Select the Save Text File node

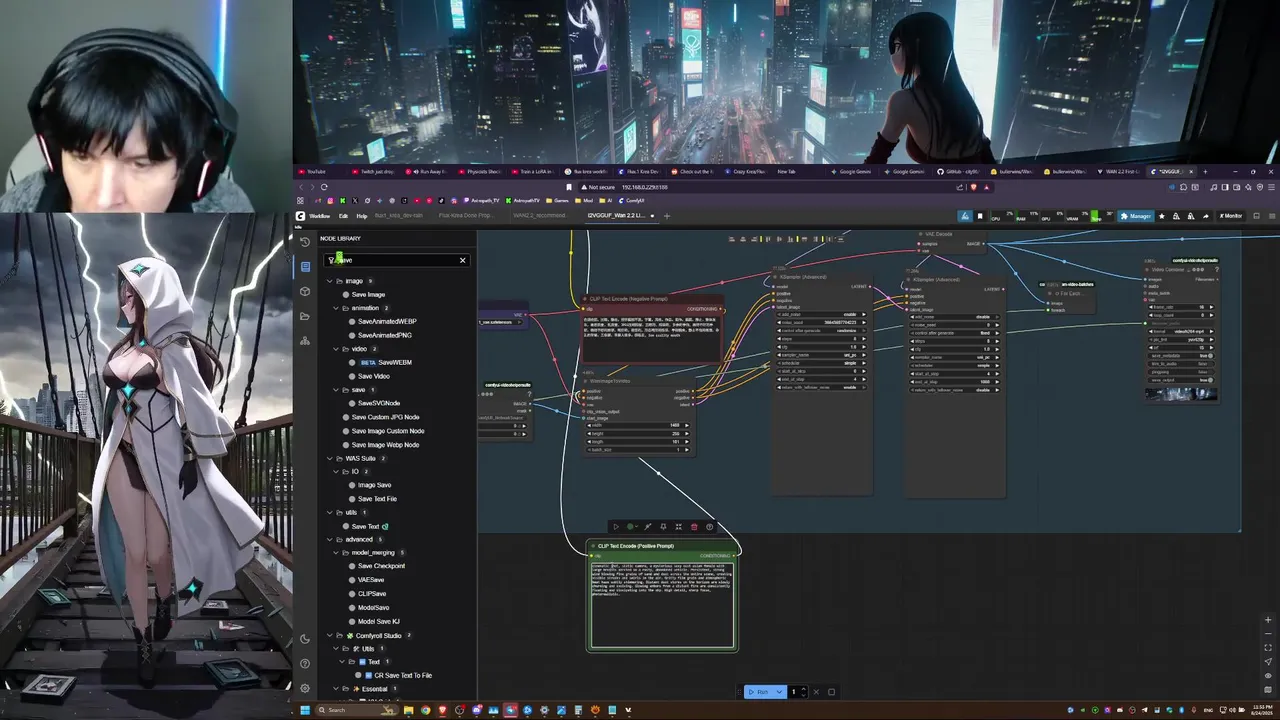click(x=377, y=498)
